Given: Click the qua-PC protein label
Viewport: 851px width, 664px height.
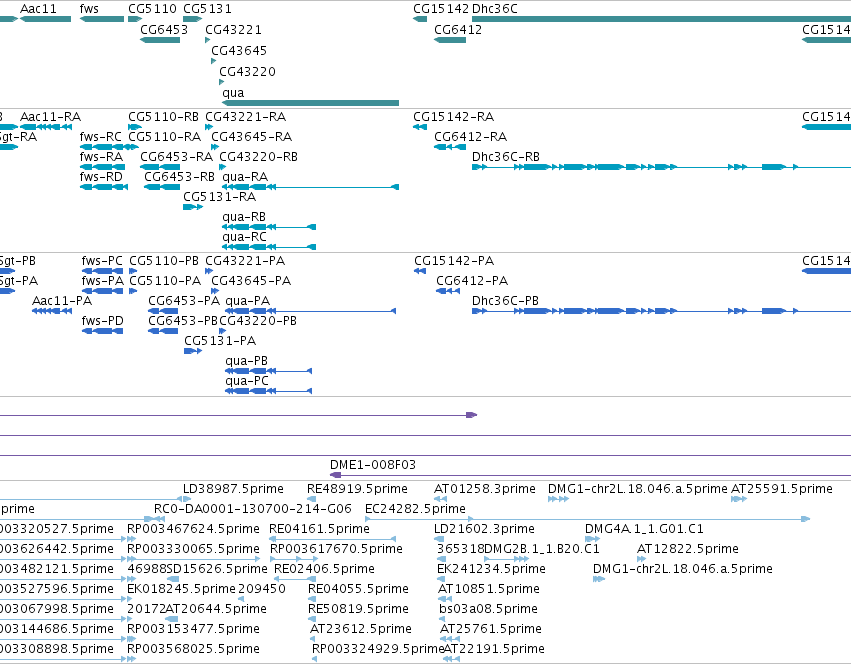Looking at the screenshot, I should (x=247, y=382).
